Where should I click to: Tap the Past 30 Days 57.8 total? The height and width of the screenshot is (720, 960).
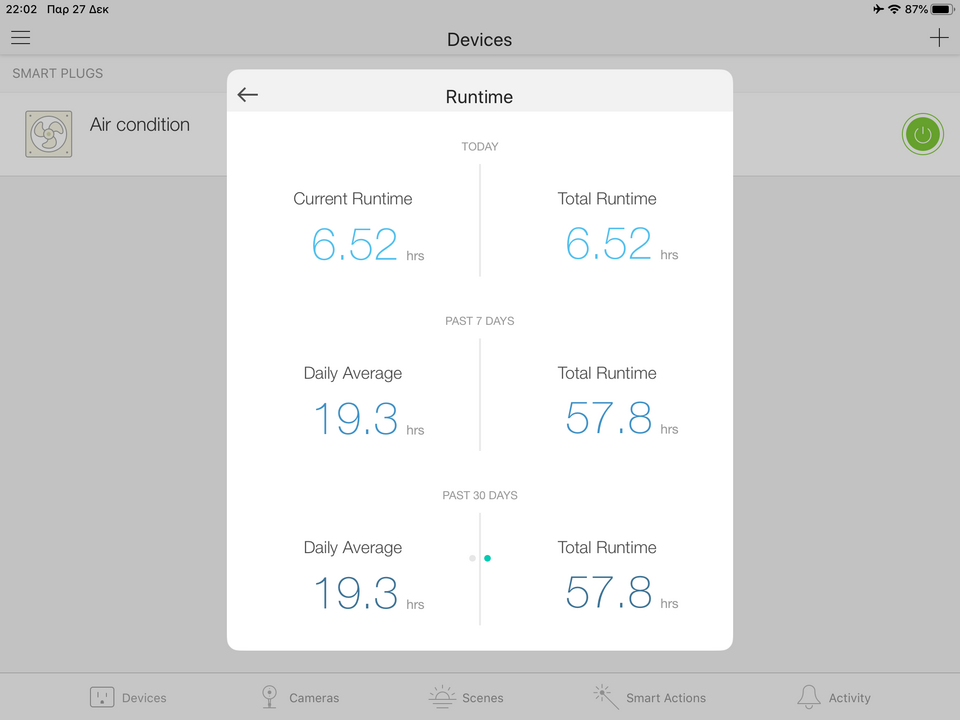609,593
